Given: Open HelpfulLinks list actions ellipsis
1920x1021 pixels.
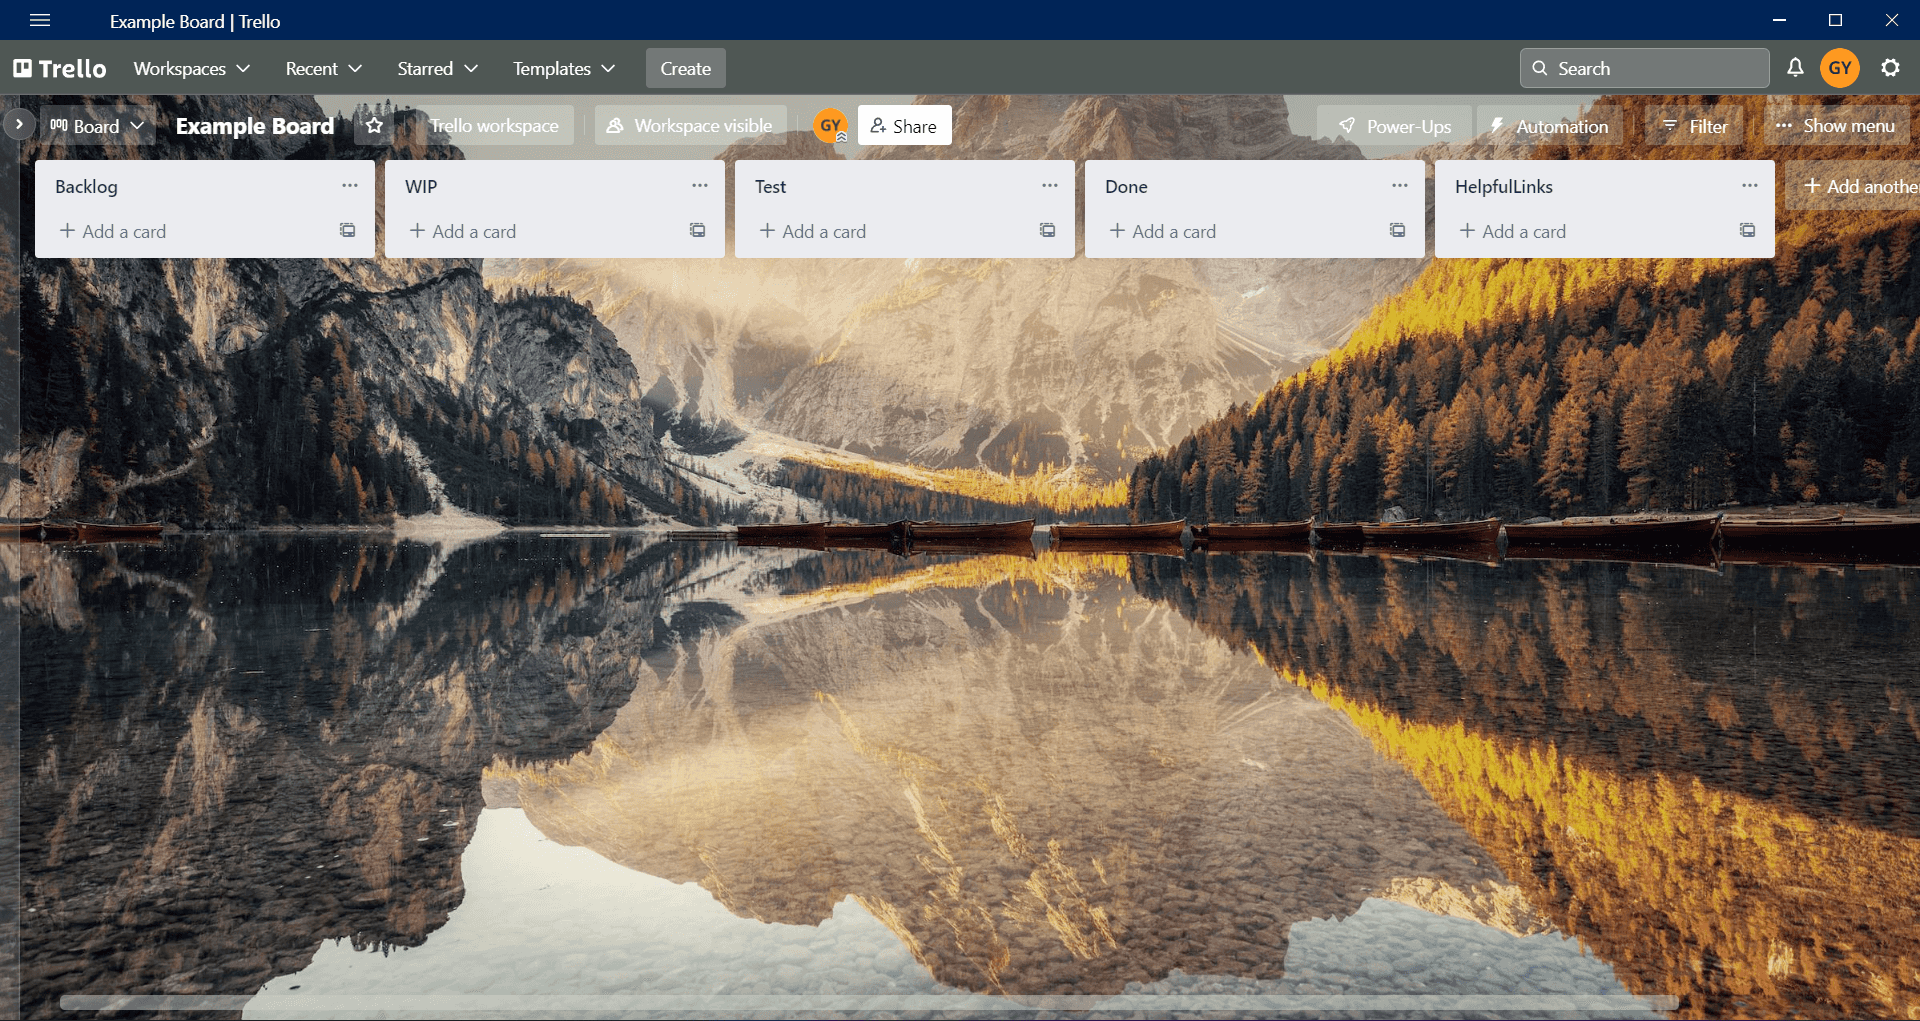Looking at the screenshot, I should click(x=1750, y=186).
